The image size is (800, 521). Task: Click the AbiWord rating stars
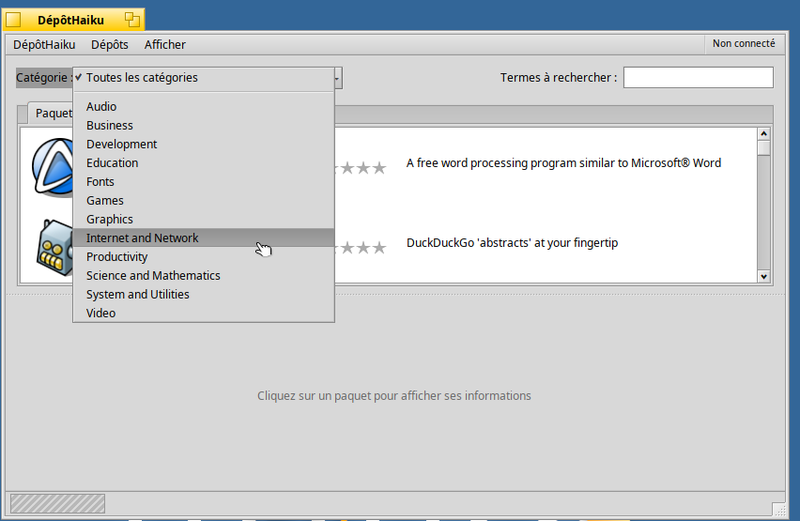pos(362,168)
